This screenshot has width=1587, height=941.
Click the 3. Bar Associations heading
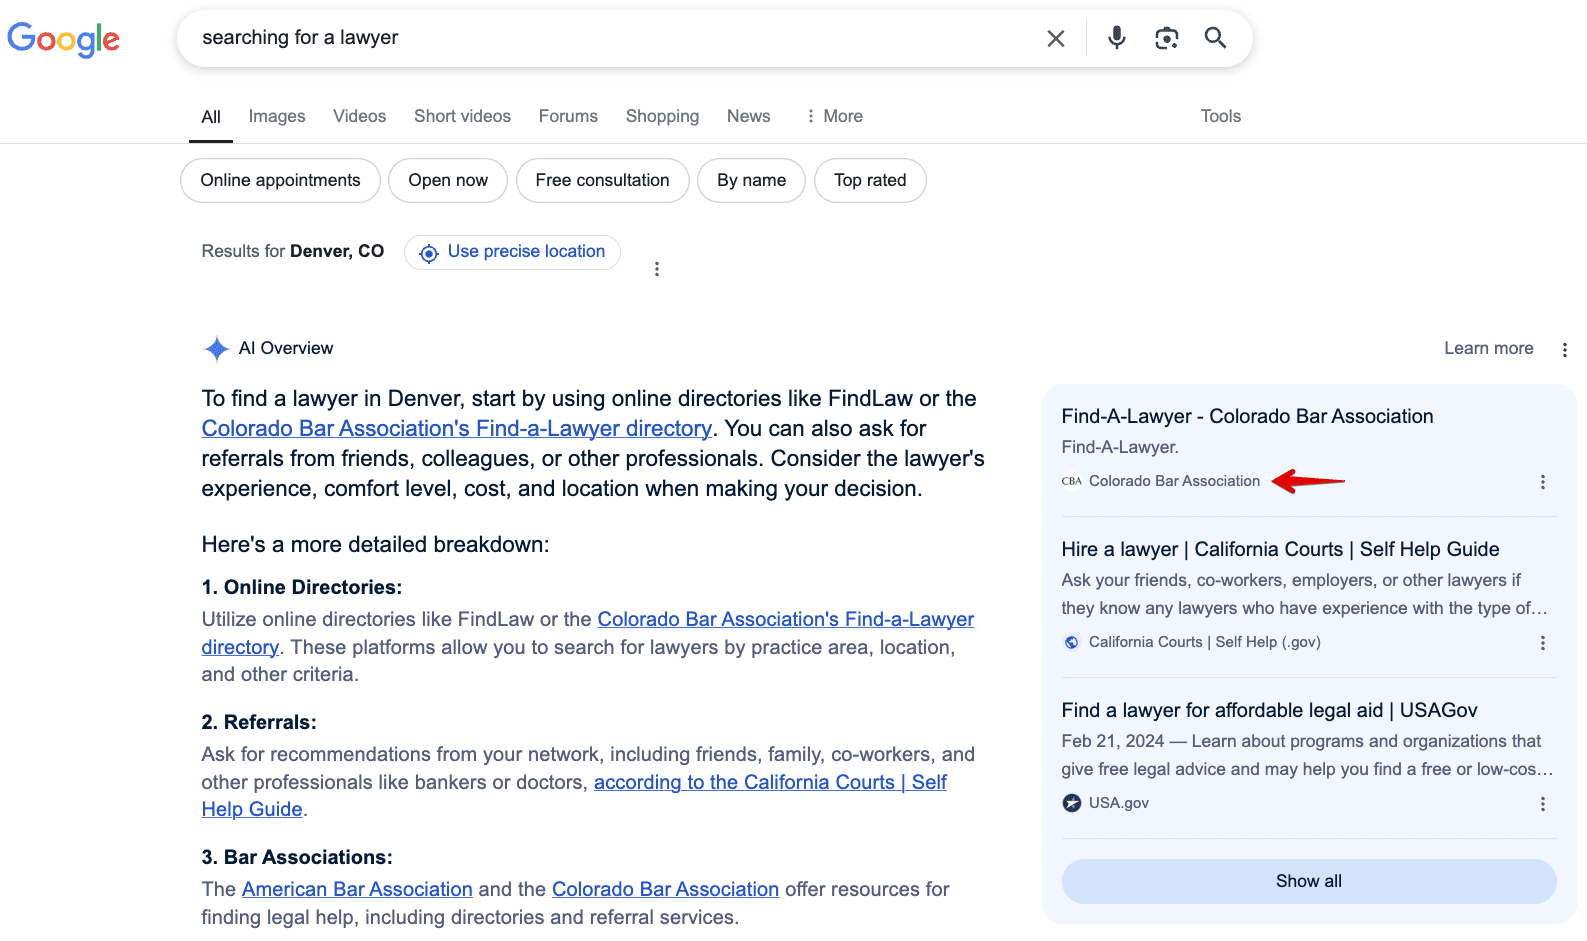click(x=297, y=857)
